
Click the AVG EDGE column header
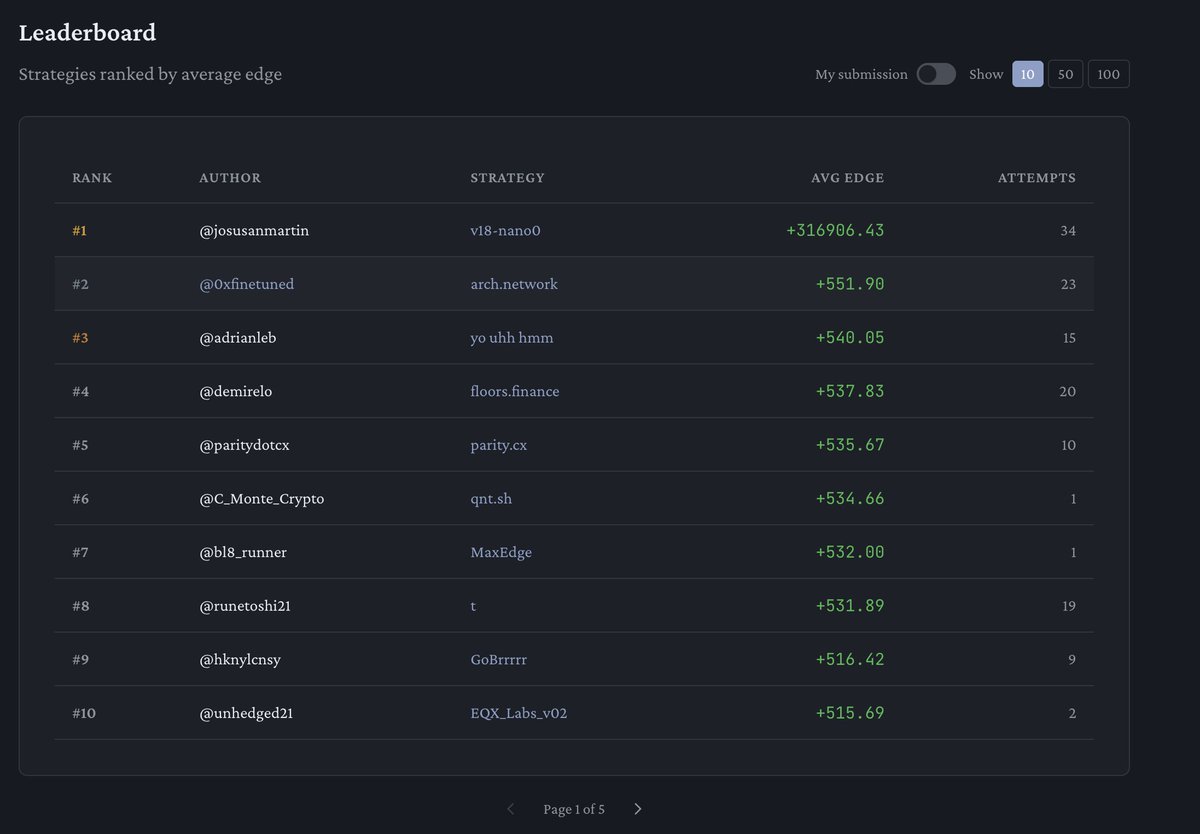pyautogui.click(x=848, y=178)
